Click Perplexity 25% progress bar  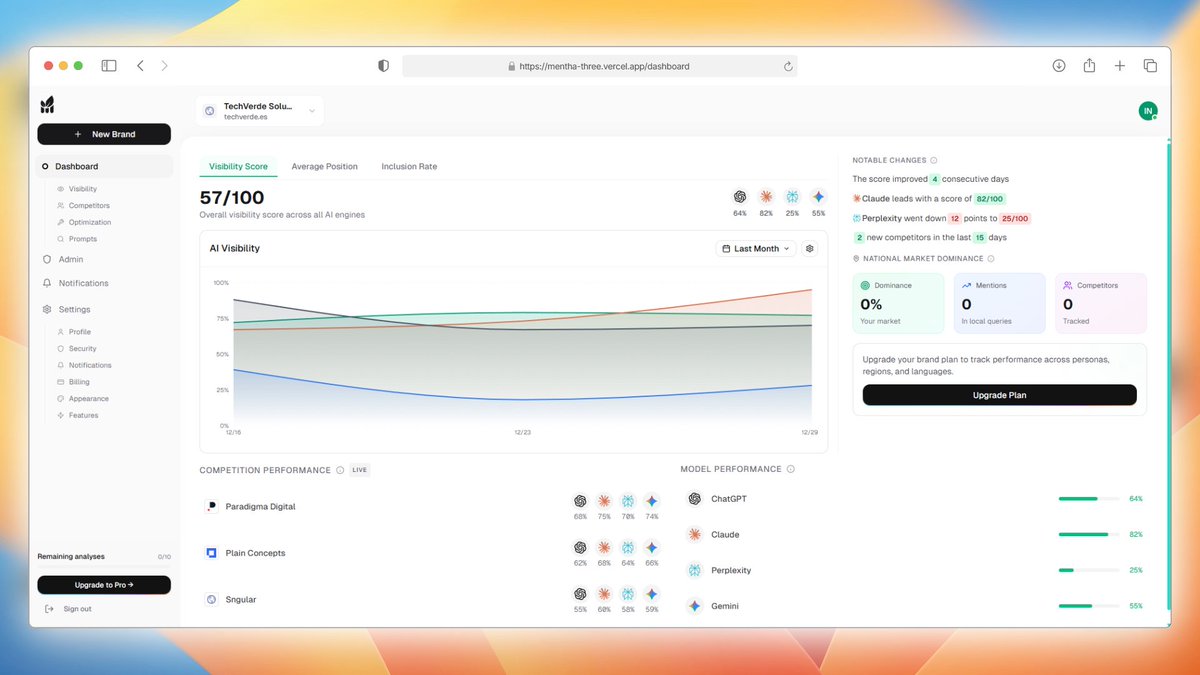1089,570
